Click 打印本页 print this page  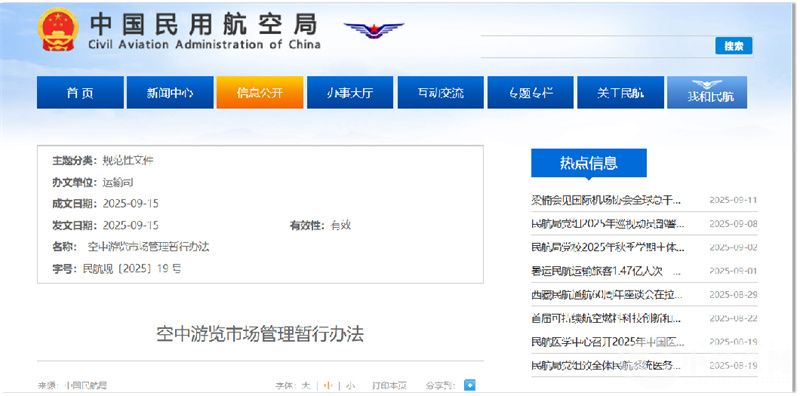389,386
